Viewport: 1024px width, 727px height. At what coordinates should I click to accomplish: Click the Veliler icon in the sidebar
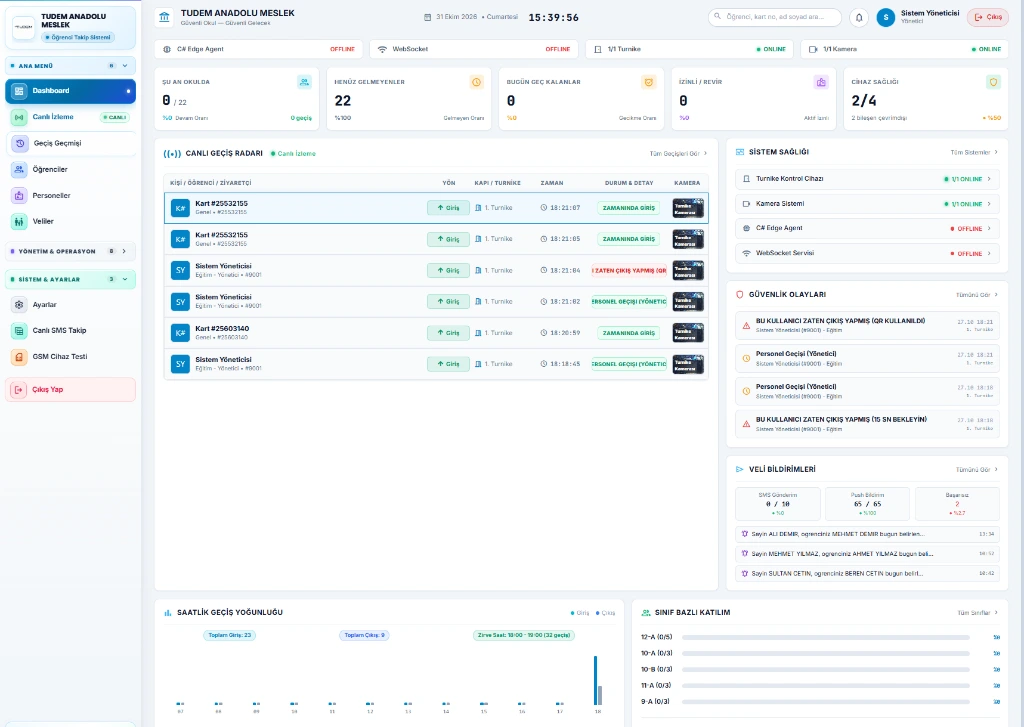pos(19,221)
